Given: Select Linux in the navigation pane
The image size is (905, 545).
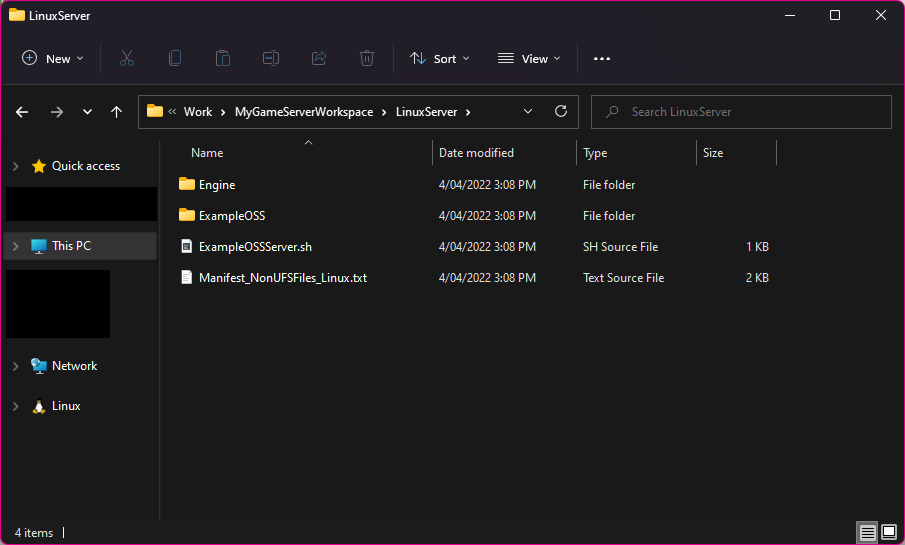Looking at the screenshot, I should (x=66, y=407).
